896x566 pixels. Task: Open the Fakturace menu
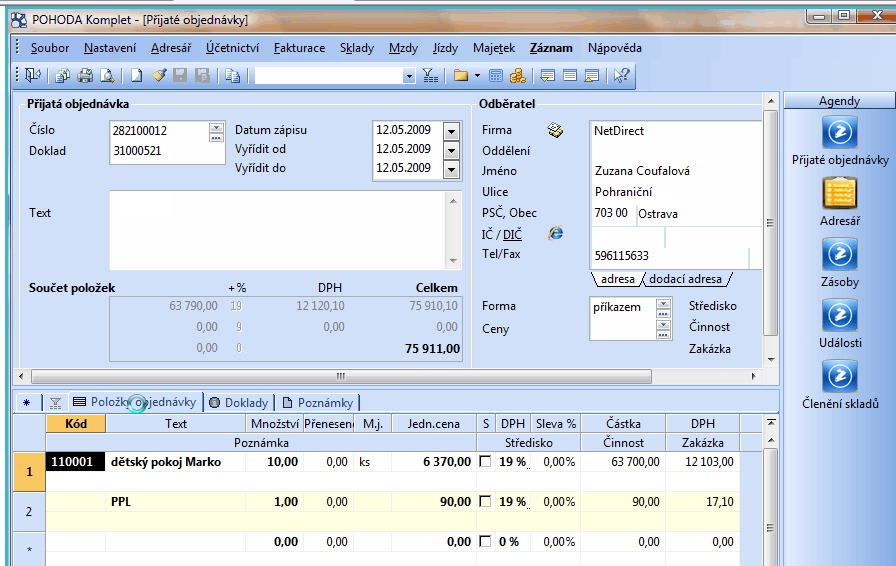299,48
